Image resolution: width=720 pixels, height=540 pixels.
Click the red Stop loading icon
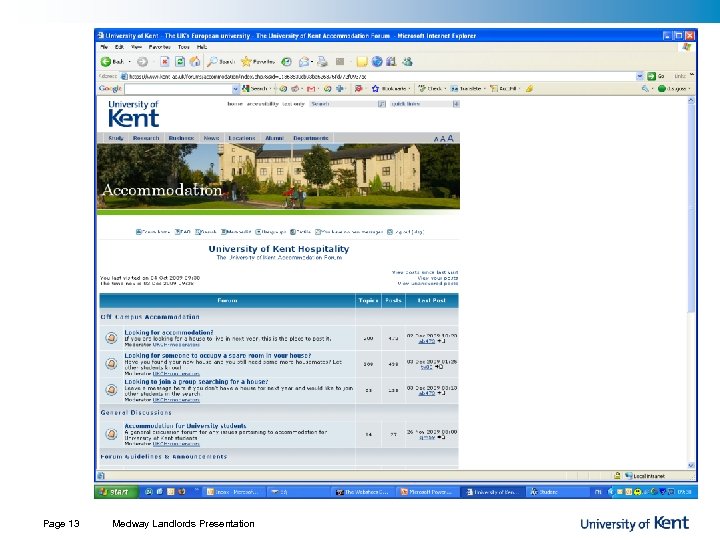click(x=165, y=62)
